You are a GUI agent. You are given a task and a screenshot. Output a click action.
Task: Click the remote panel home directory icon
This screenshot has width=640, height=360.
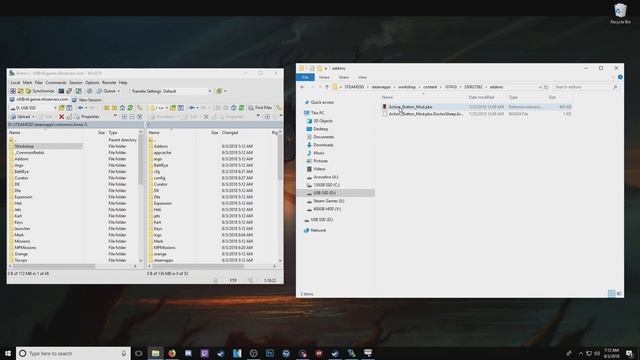(x=233, y=108)
